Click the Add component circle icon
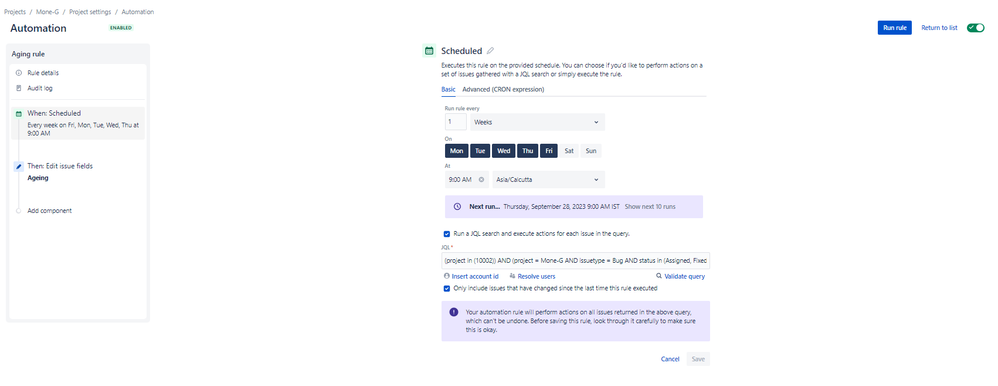 point(18,211)
